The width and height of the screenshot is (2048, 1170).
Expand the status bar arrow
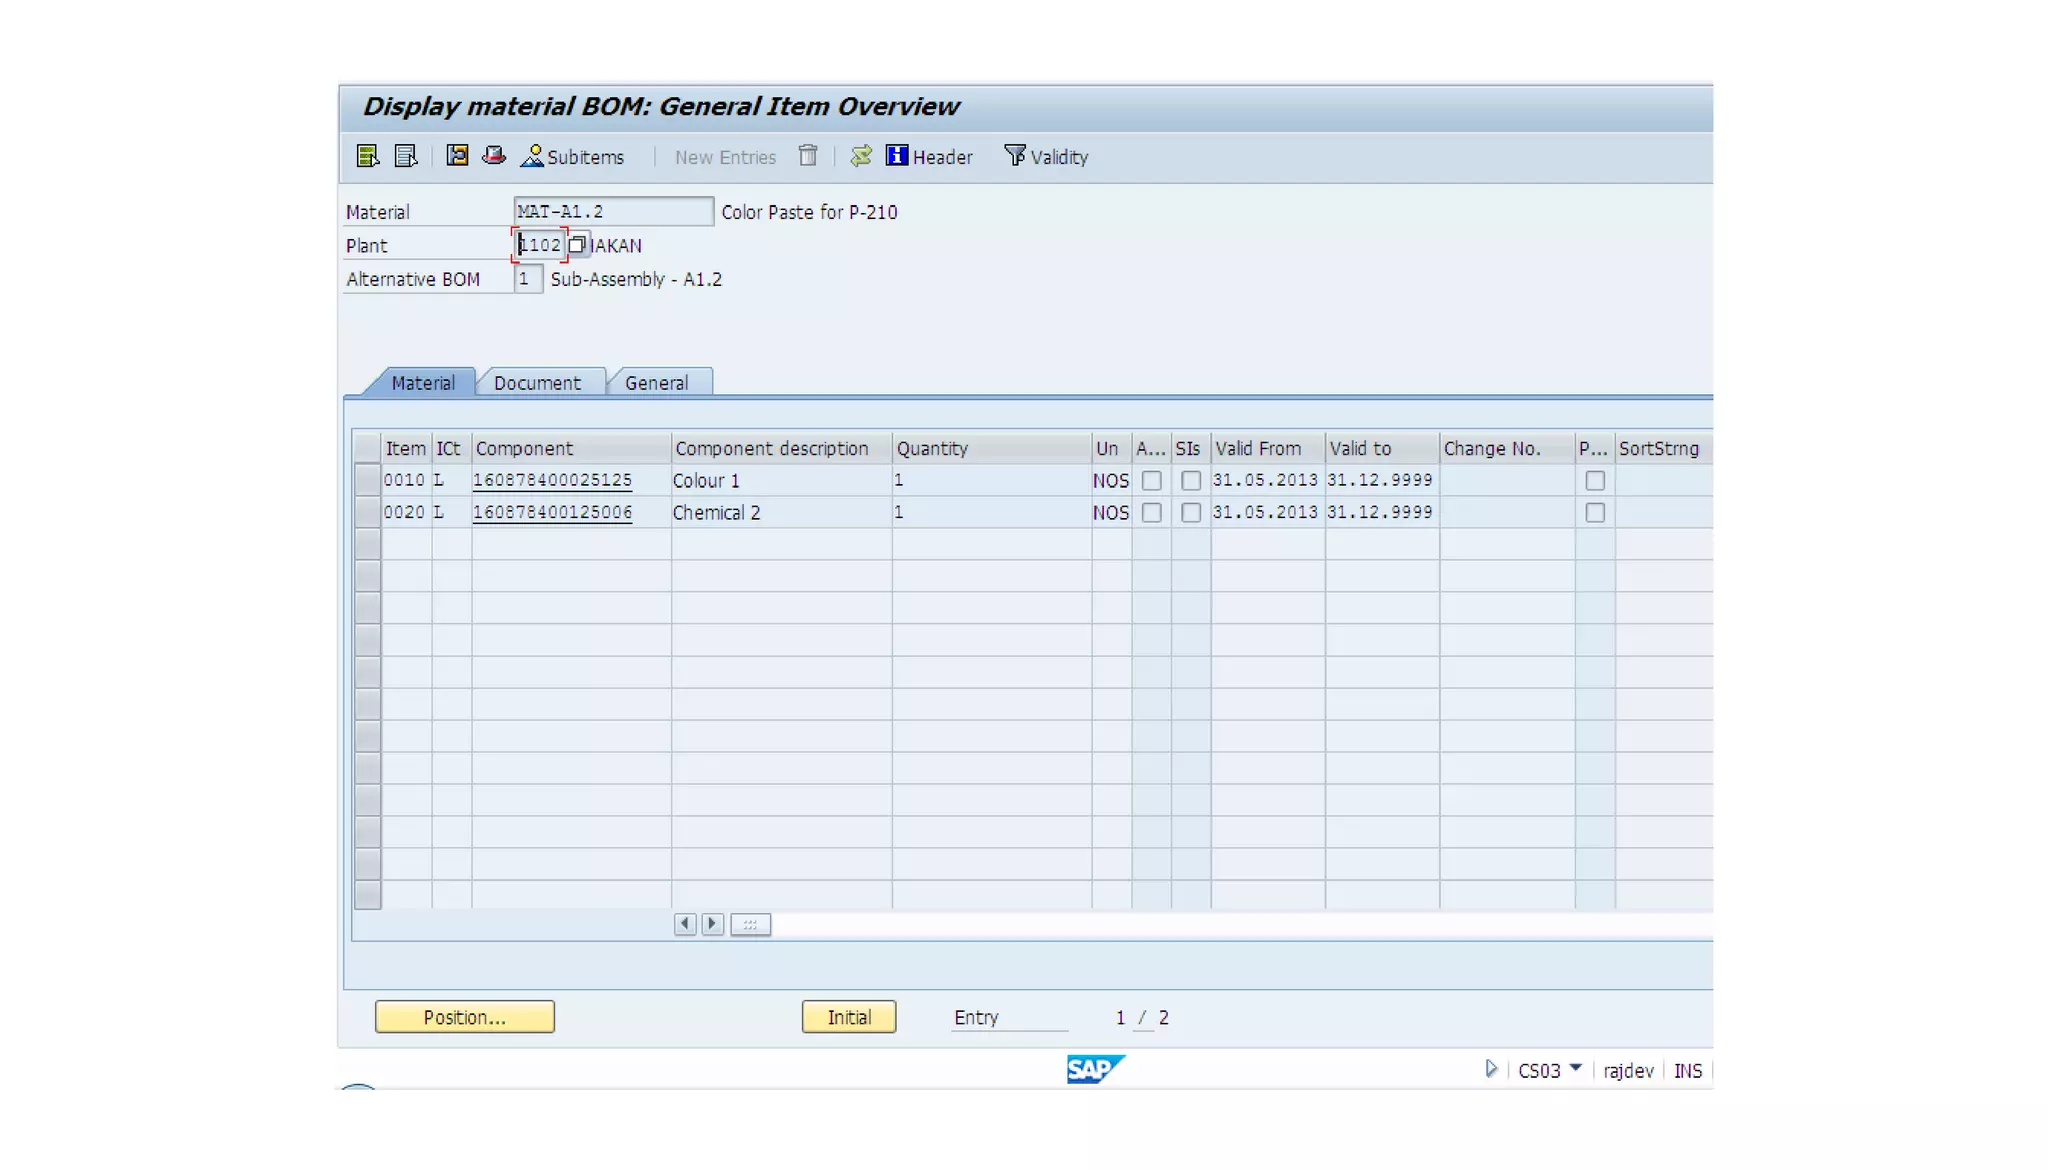coord(1491,1069)
